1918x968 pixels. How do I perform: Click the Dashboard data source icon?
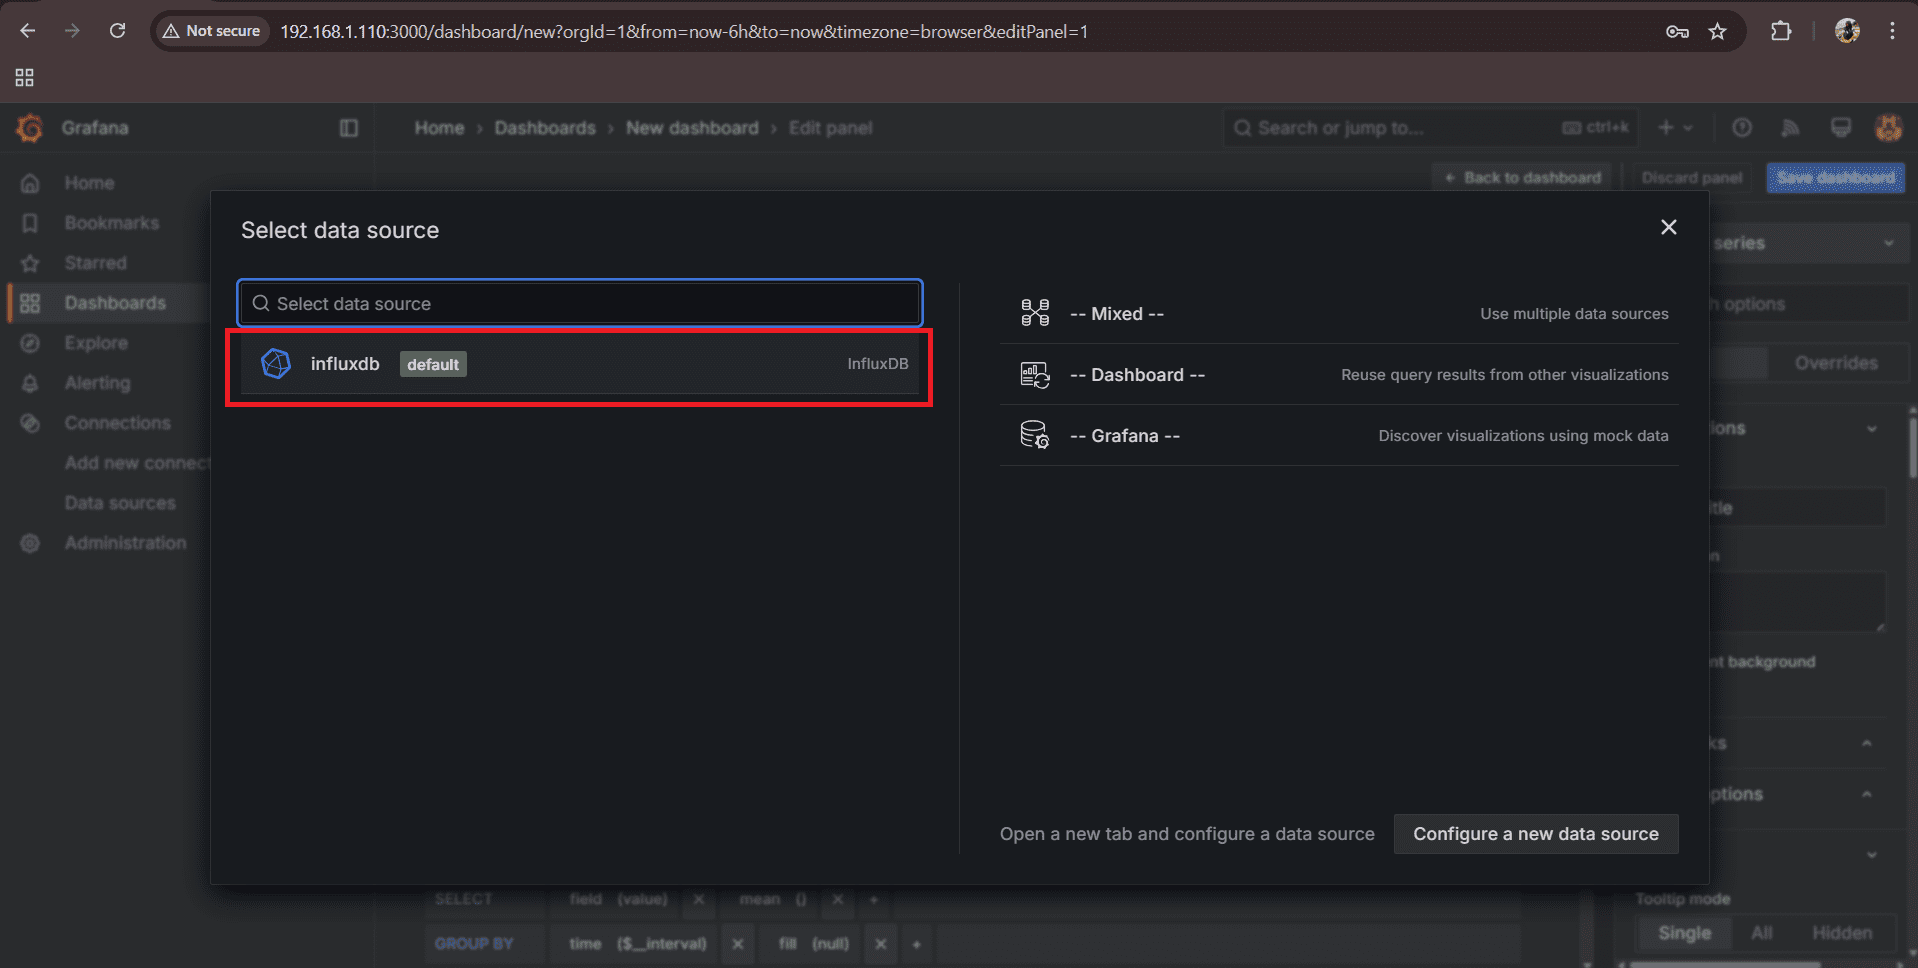click(x=1034, y=375)
